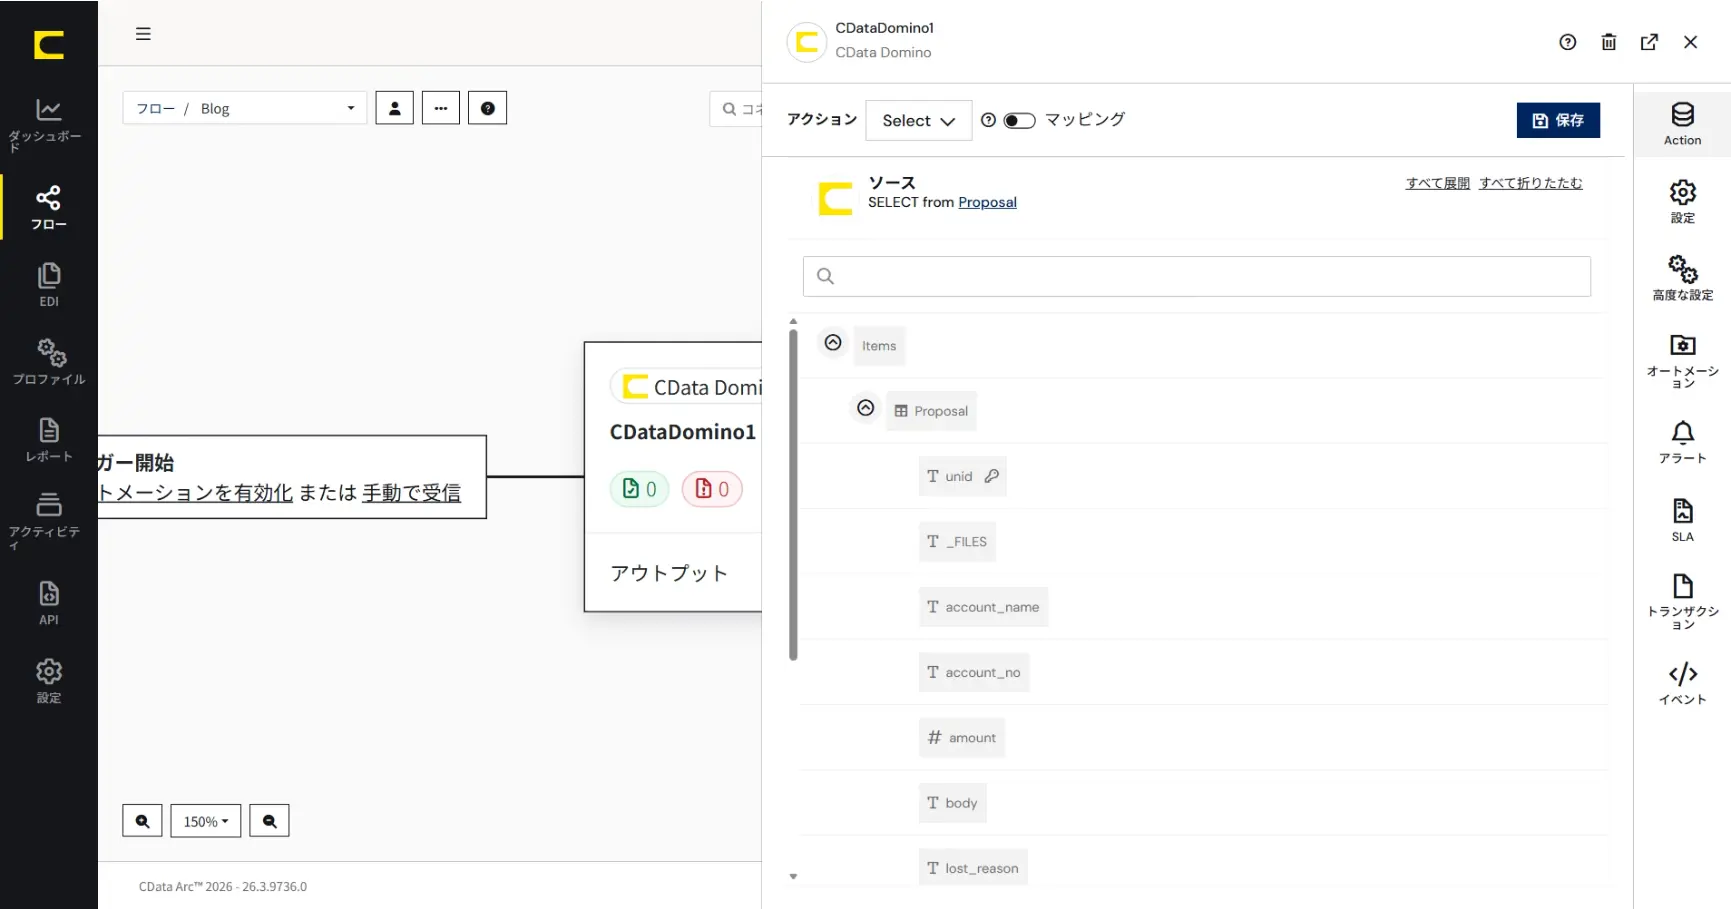The image size is (1731, 909).
Task: Open connector panel in new window
Action: (x=1649, y=42)
